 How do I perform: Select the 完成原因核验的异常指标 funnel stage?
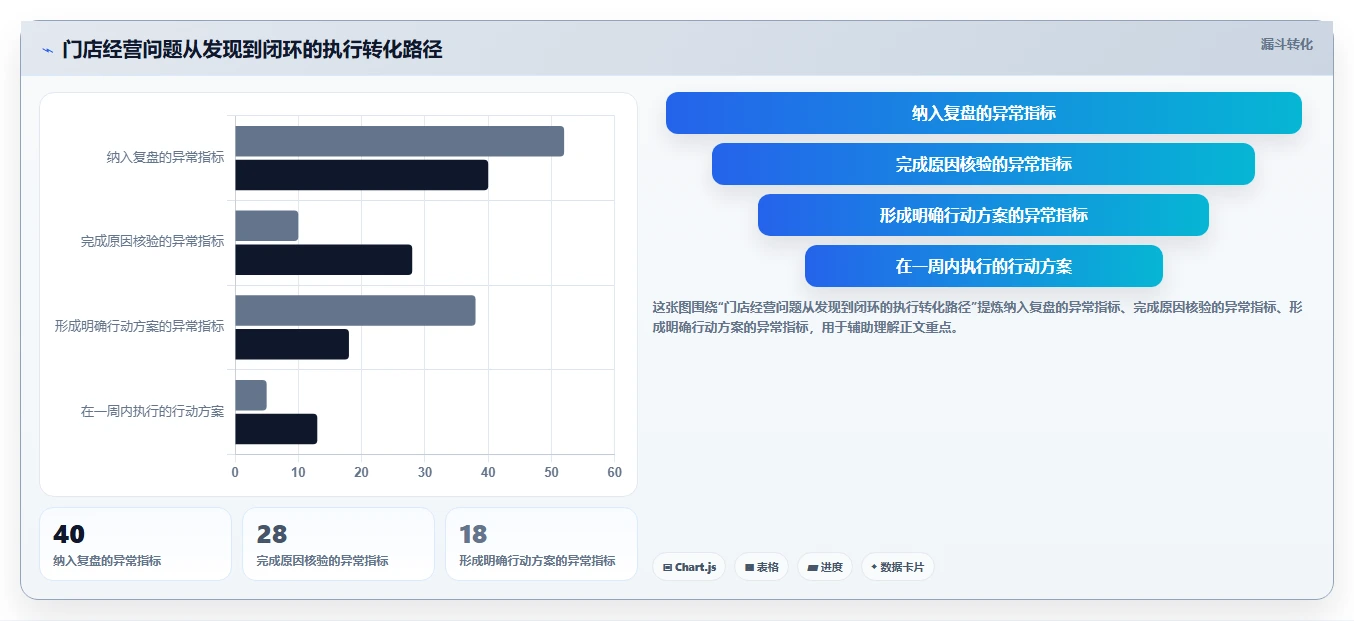[984, 164]
